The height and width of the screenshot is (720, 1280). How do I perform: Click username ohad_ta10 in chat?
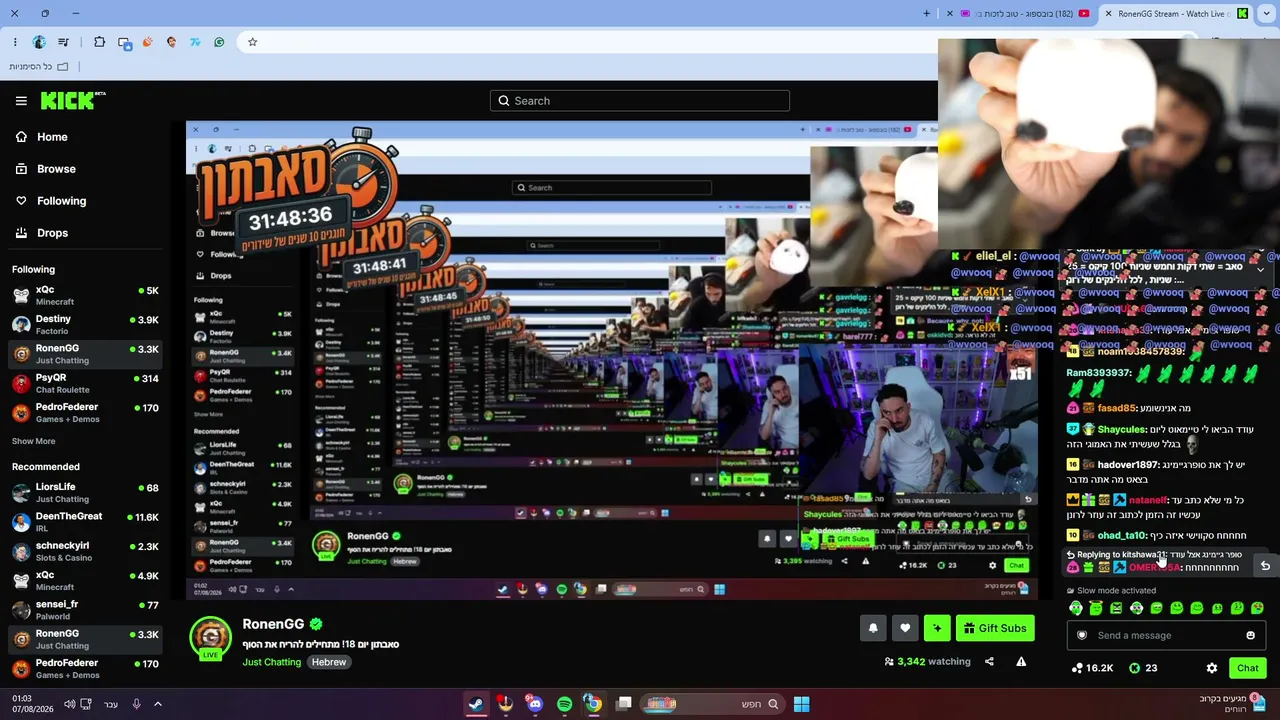point(1120,536)
